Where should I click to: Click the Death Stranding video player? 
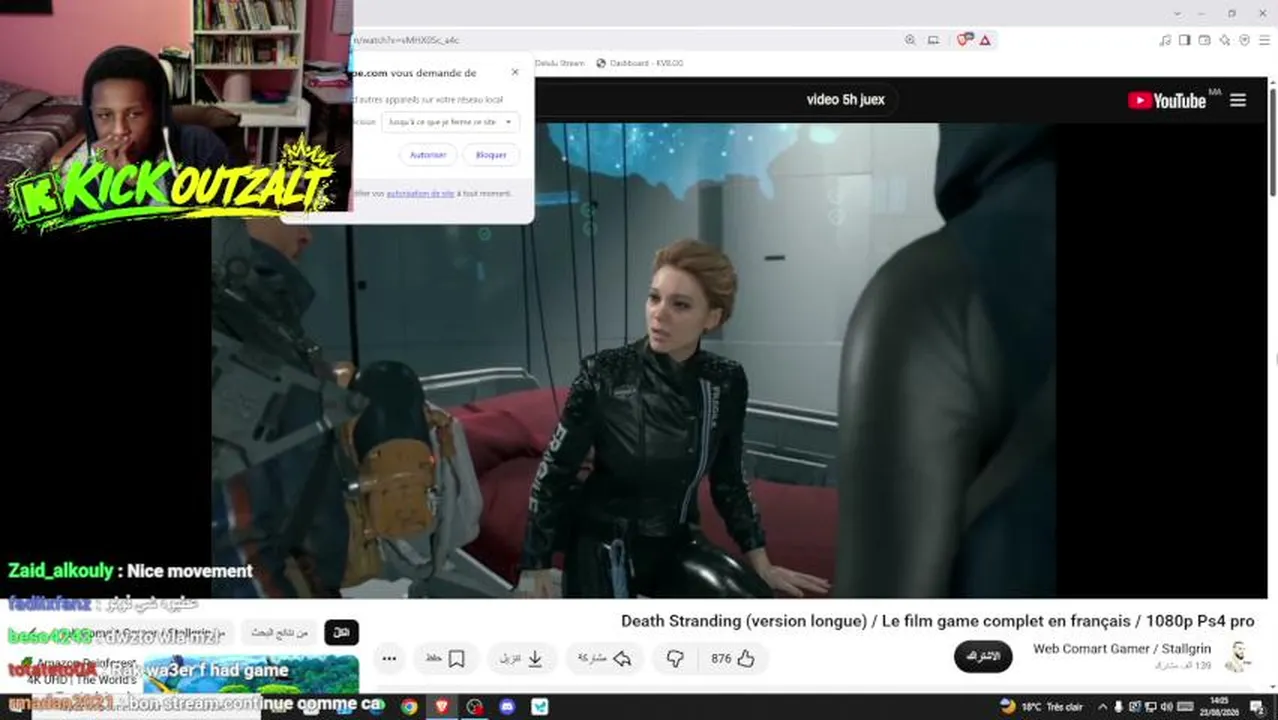click(x=634, y=360)
